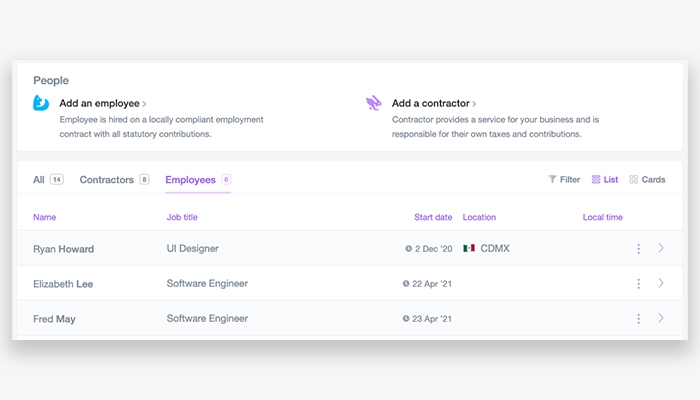Screen dimensions: 700x400
Task: Open the Filter option
Action: click(564, 179)
